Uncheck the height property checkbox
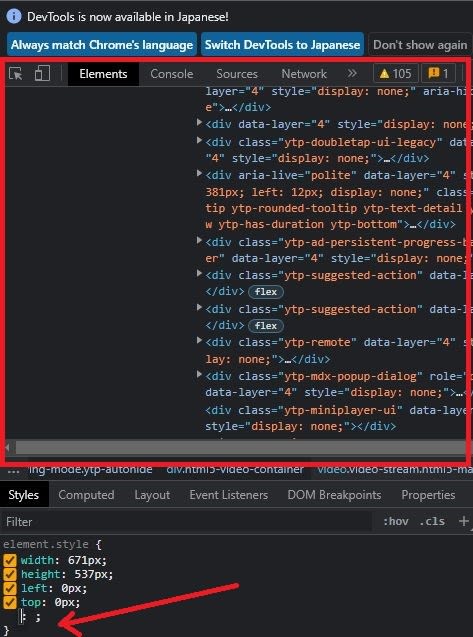473x637 pixels. pos(9,574)
